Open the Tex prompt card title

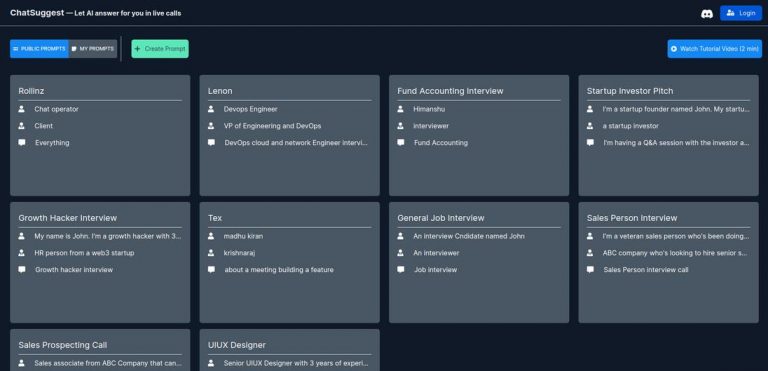pos(215,218)
